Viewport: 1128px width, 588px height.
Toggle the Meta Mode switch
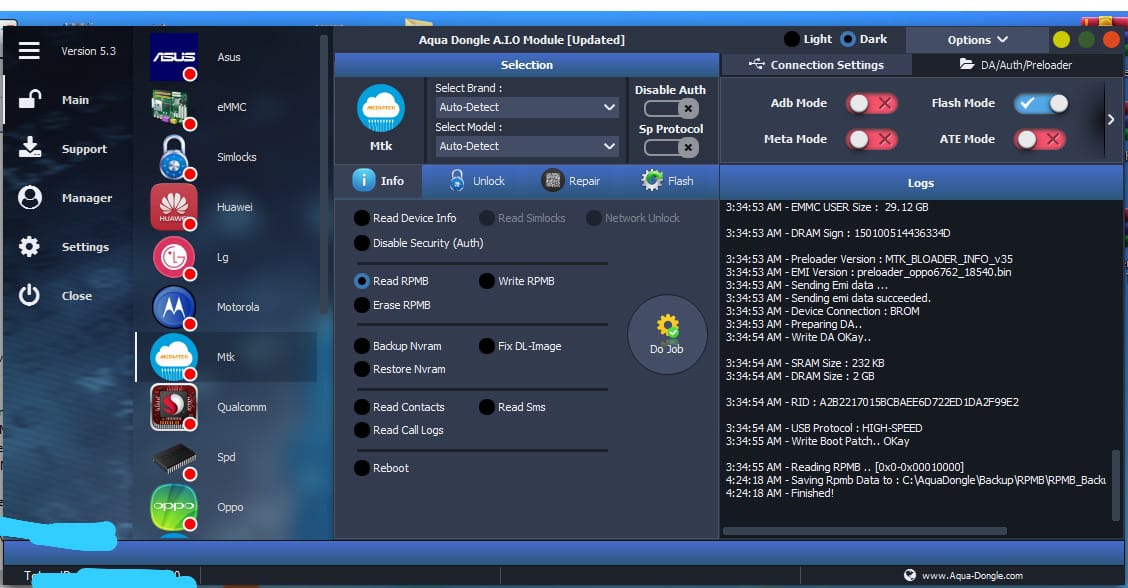tap(871, 139)
